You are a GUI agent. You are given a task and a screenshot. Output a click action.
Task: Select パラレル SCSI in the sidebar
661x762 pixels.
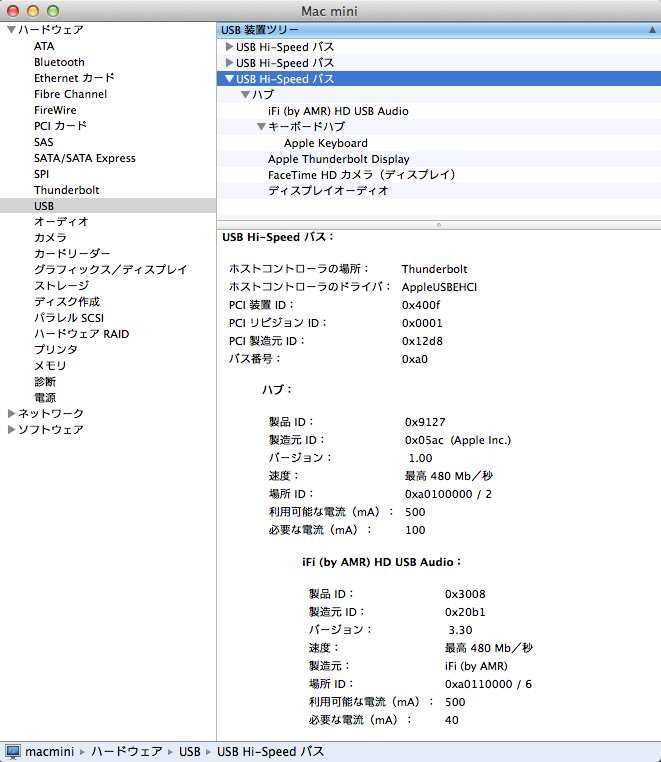(x=69, y=318)
